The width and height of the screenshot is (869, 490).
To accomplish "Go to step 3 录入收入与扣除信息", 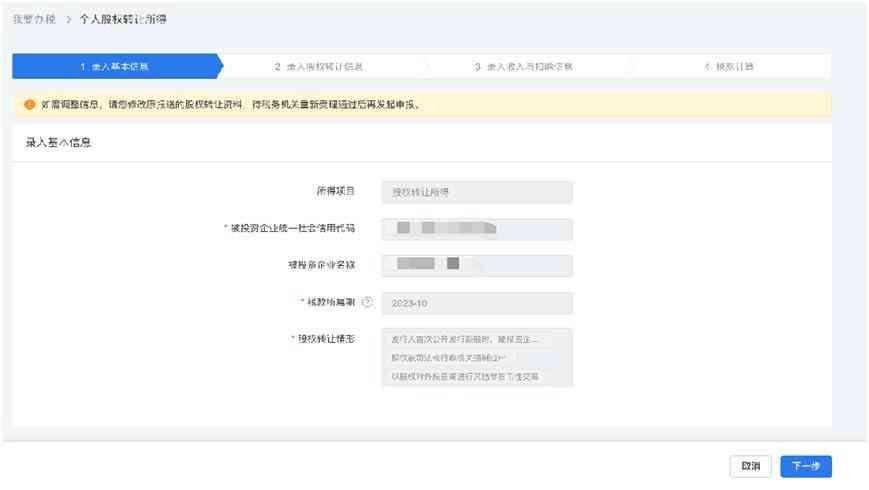I will pyautogui.click(x=524, y=67).
